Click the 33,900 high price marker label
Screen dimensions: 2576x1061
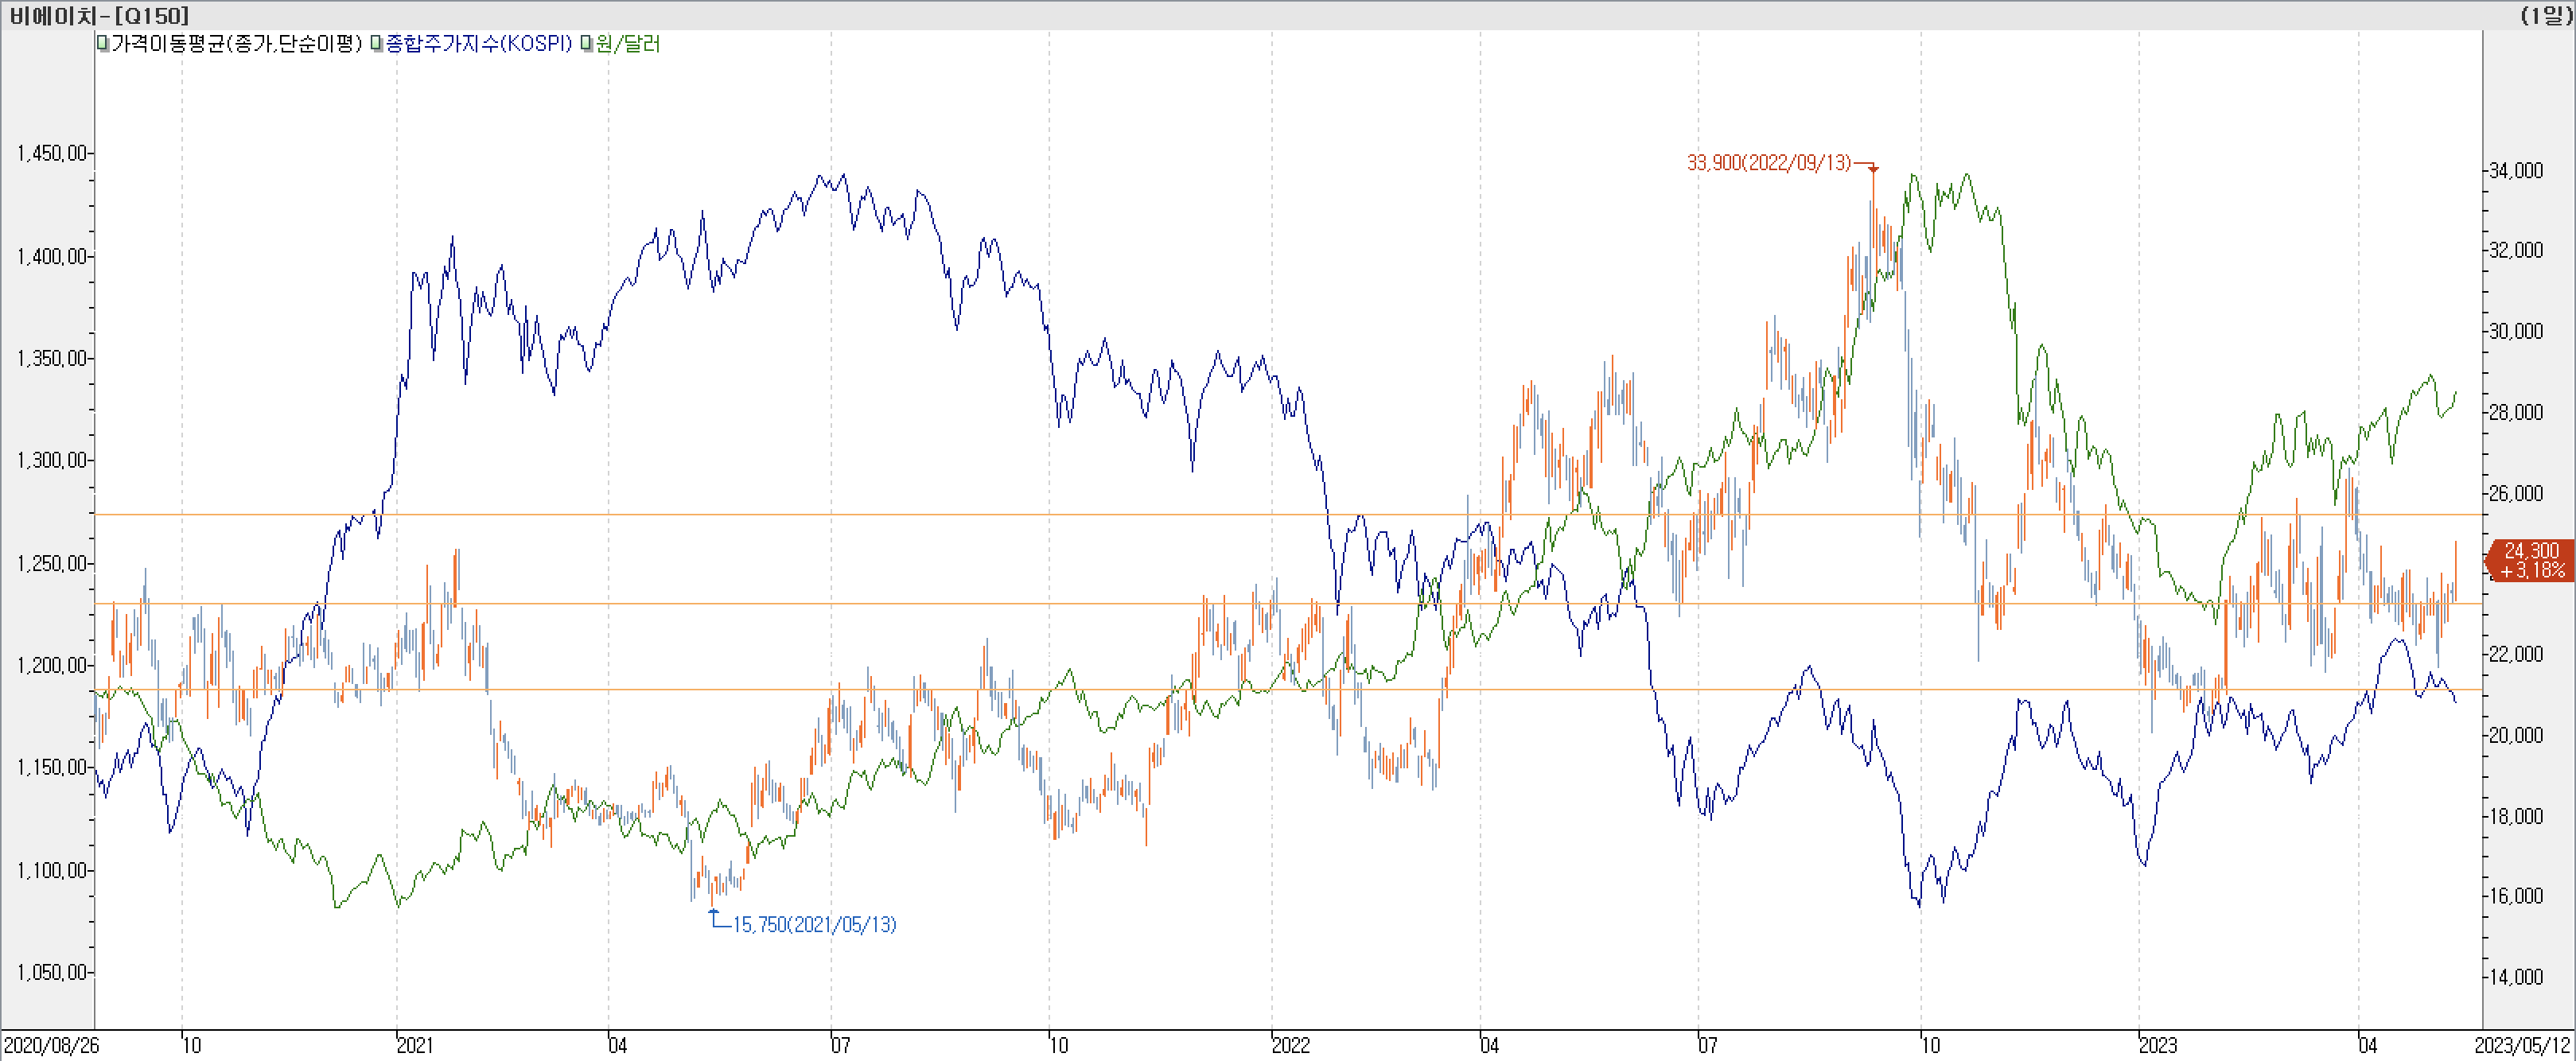click(x=1768, y=163)
